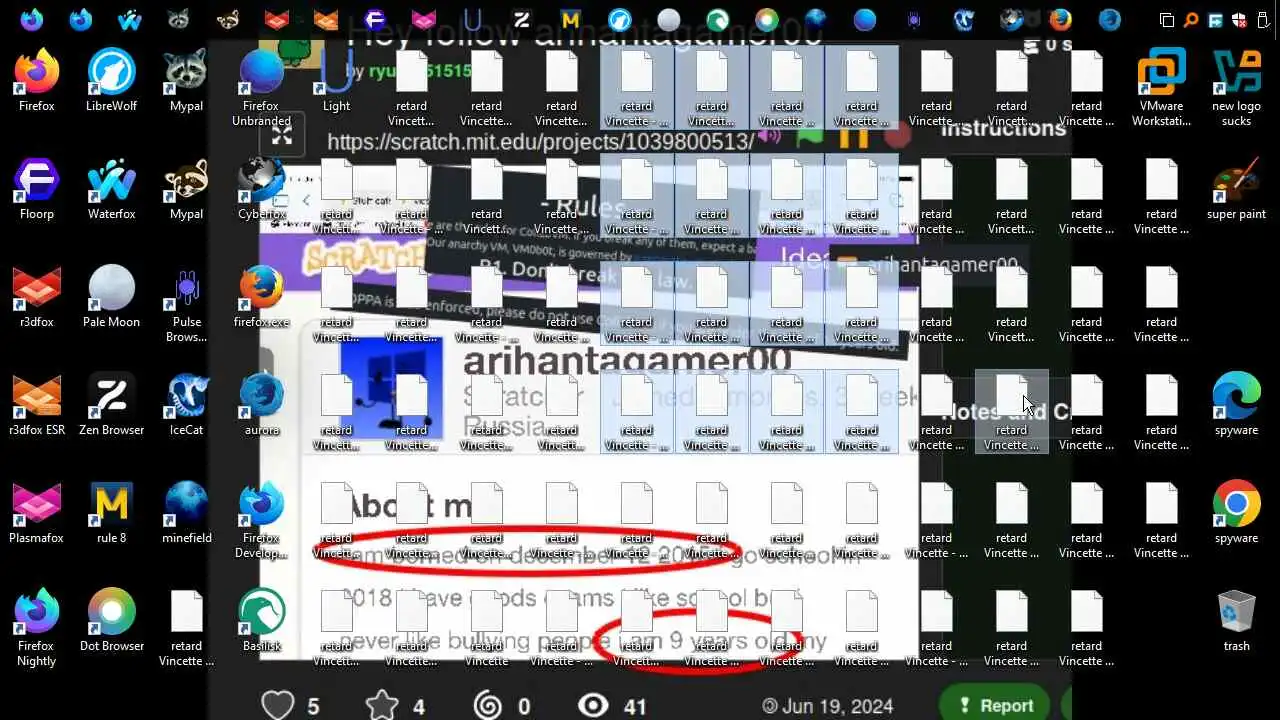This screenshot has width=1280, height=720.
Task: Open the security shield tray icon
Action: coord(1240,20)
